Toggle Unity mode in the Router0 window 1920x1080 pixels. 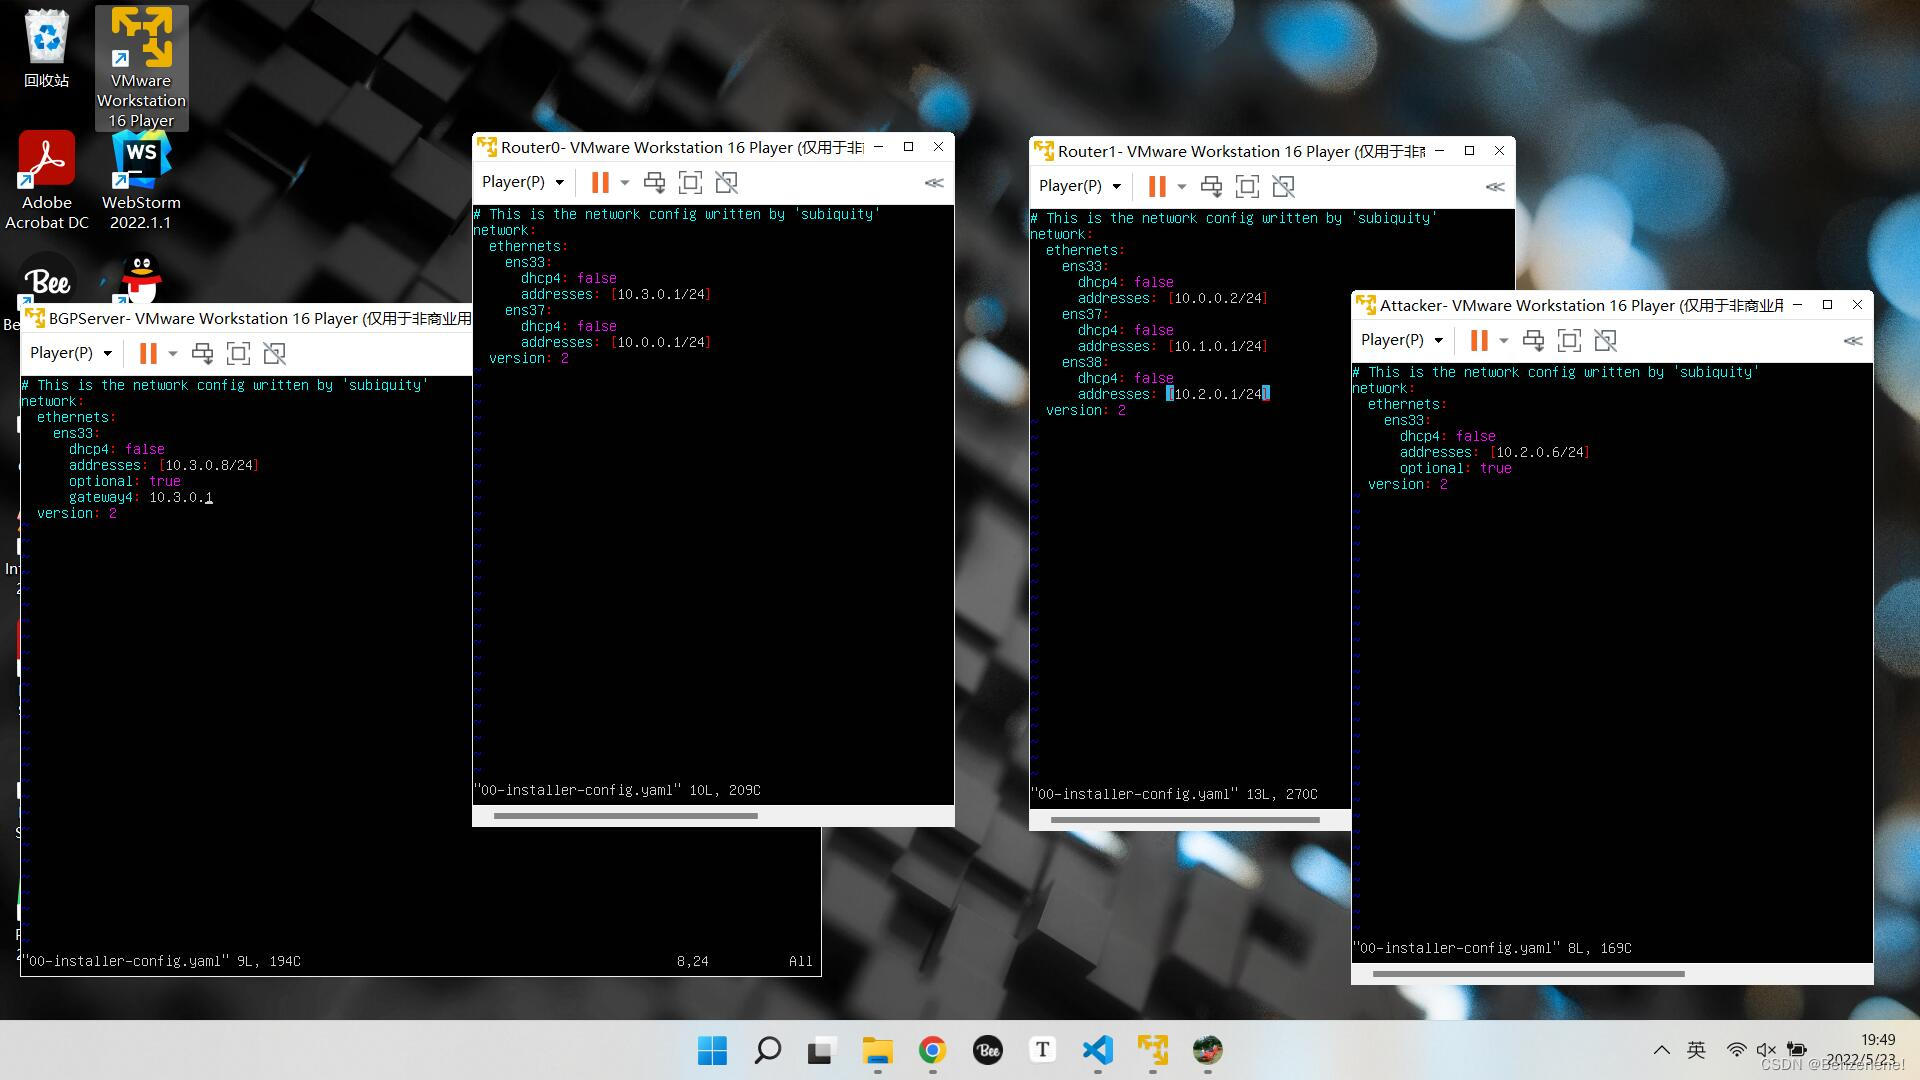pos(727,182)
